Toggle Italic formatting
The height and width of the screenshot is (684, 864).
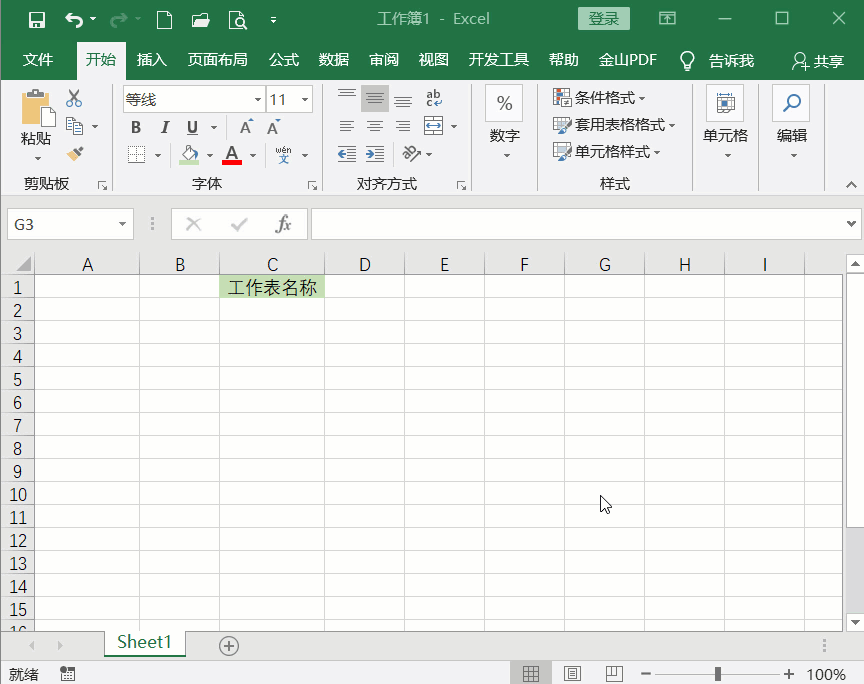click(x=164, y=127)
